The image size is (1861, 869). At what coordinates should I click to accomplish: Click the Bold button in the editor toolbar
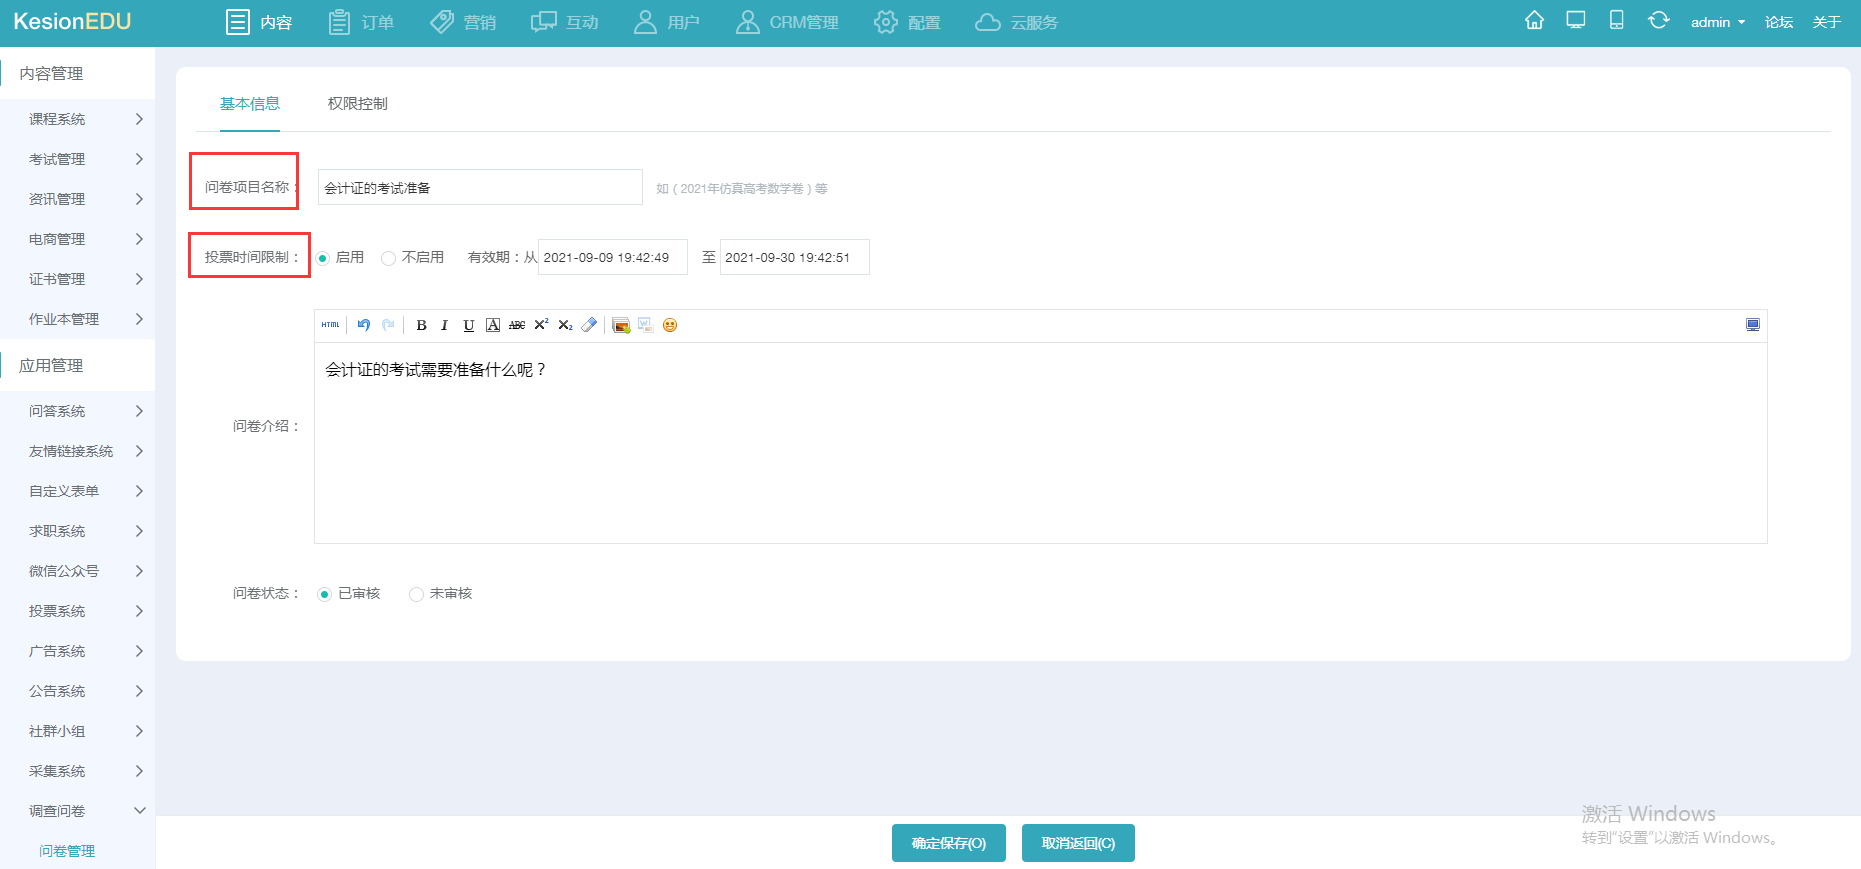coord(421,325)
